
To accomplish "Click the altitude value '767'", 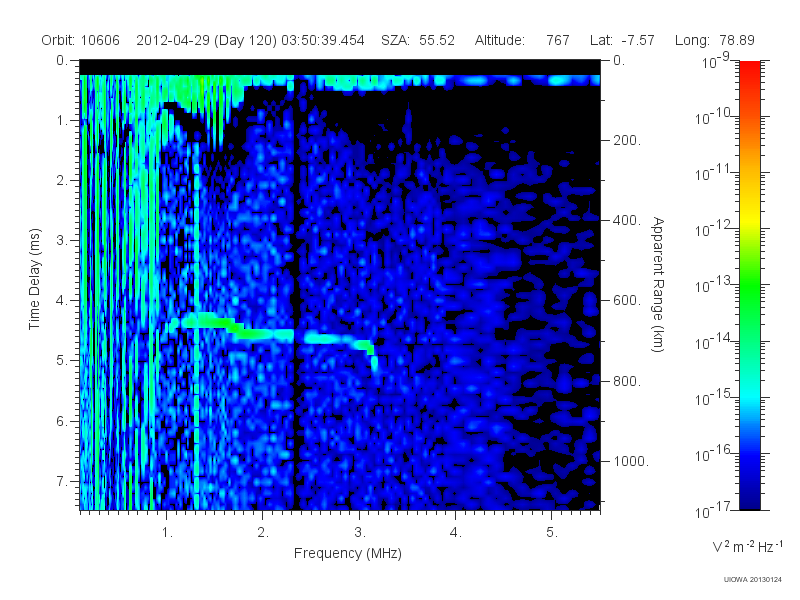I will 558,40.
